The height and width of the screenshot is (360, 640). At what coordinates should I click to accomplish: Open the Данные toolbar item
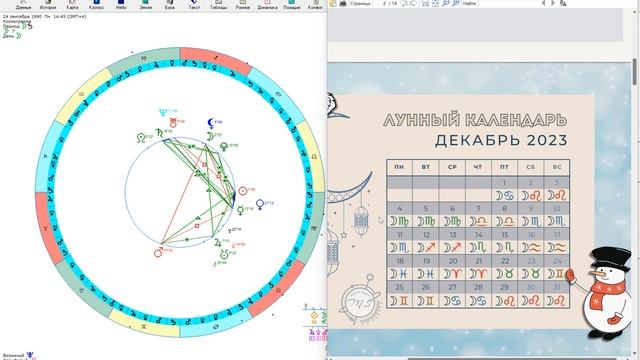(x=23, y=5)
